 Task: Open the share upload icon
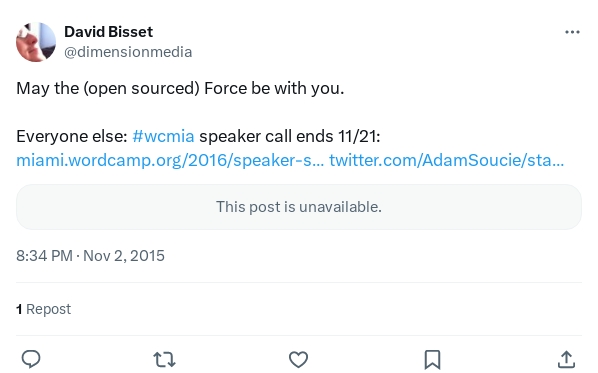566,359
